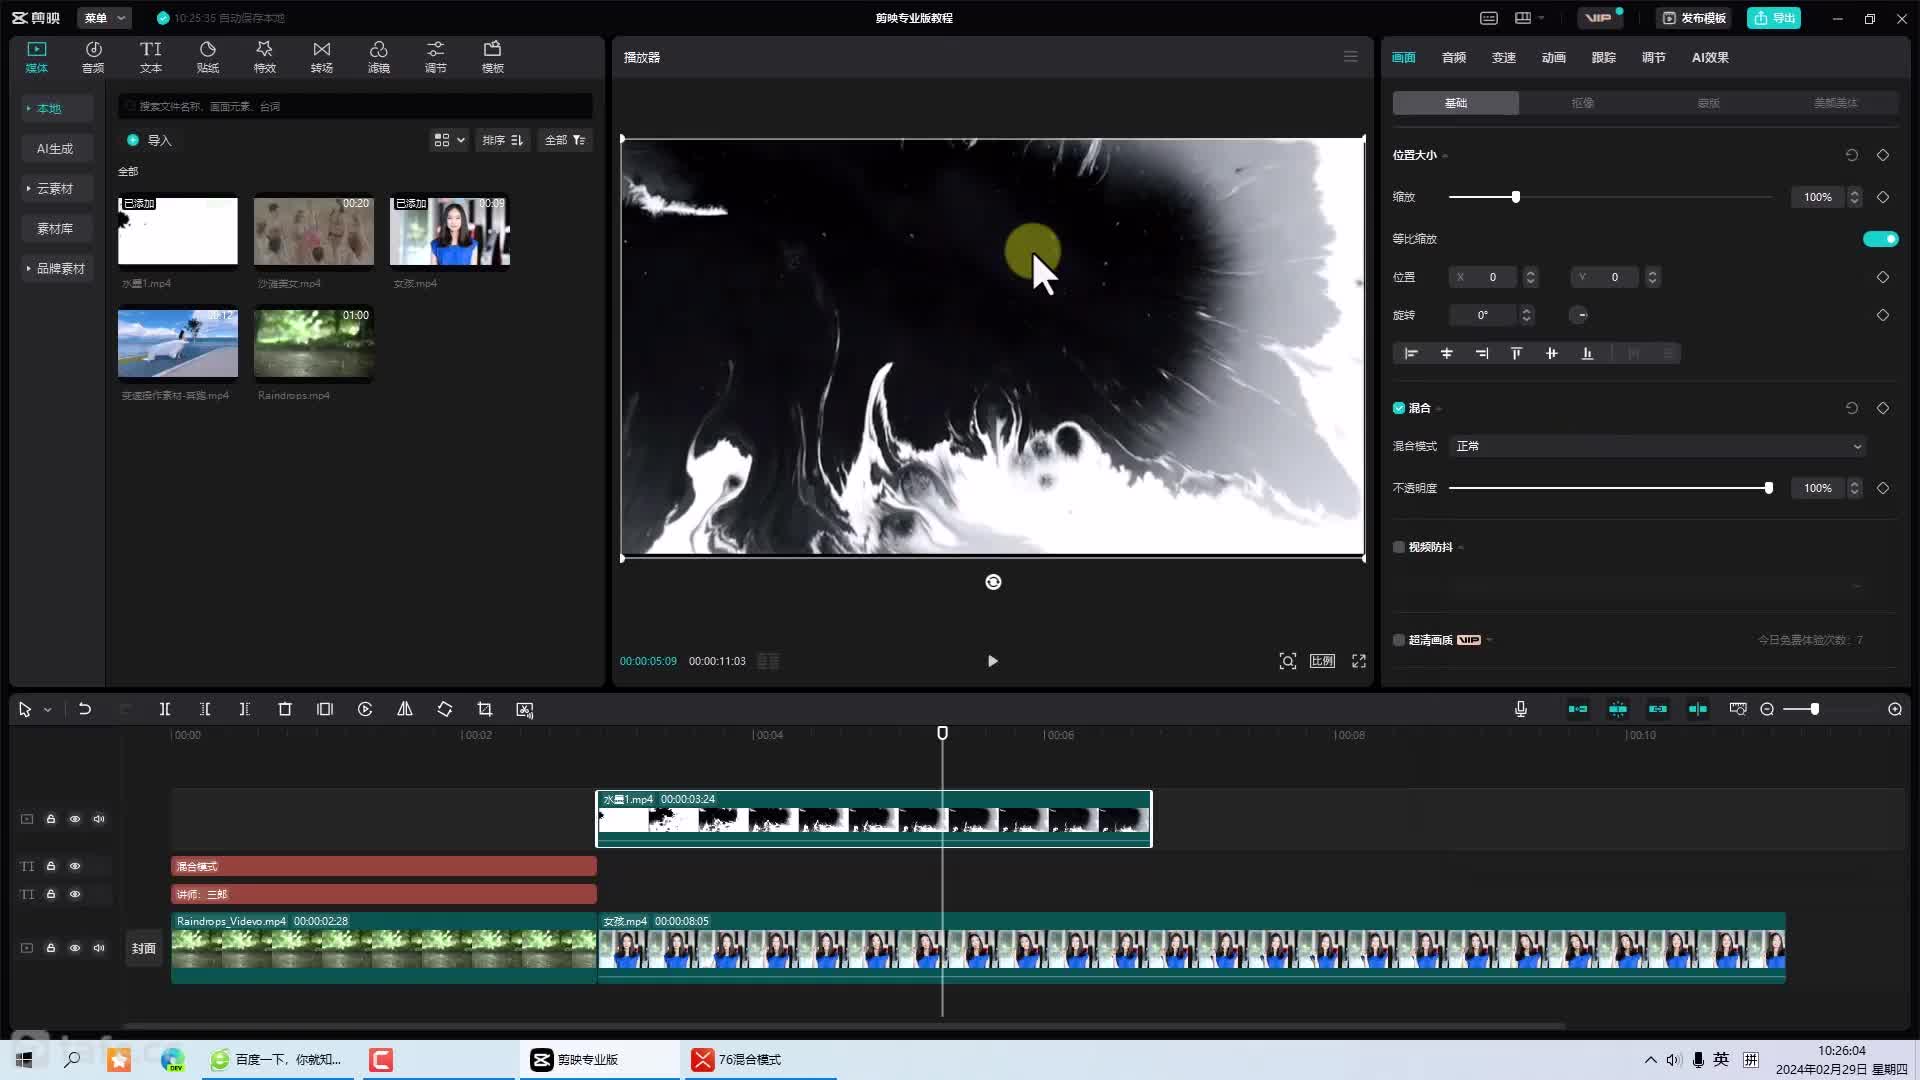
Task: Select the Raindrops.mp4 media thumbnail
Action: click(x=314, y=343)
